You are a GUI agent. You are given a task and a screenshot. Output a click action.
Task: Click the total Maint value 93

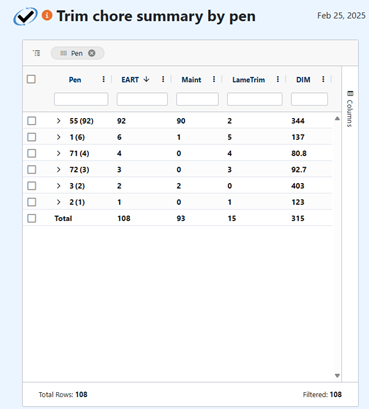181,218
